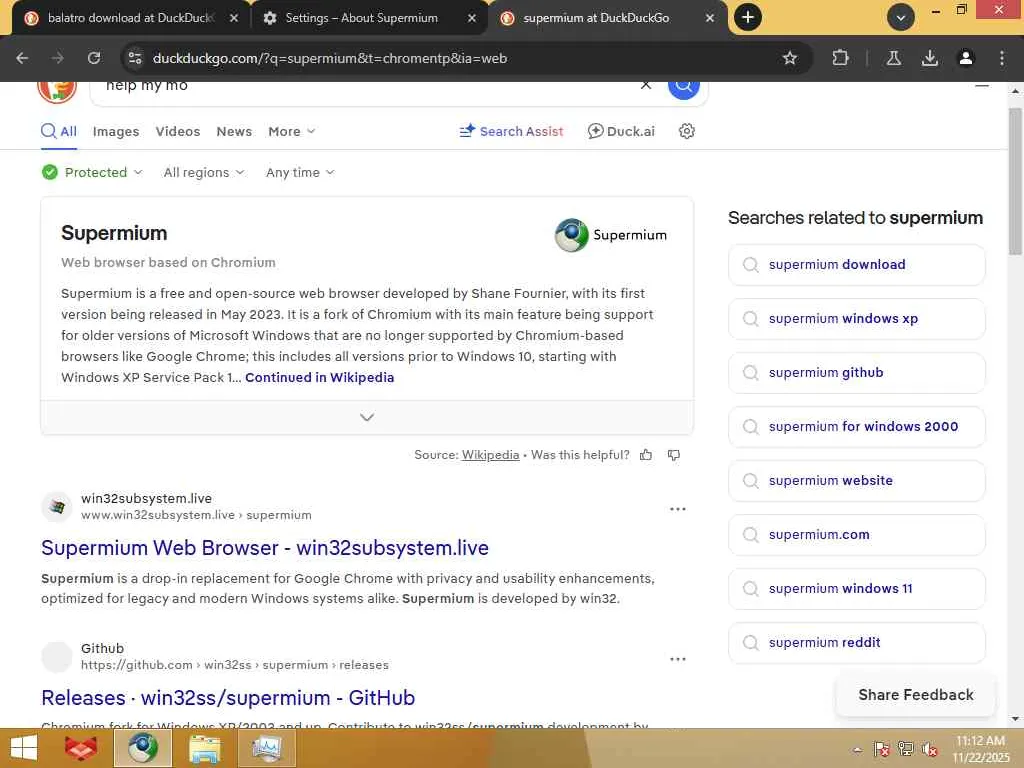1024x768 pixels.
Task: Switch to Videos results
Action: pos(178,131)
